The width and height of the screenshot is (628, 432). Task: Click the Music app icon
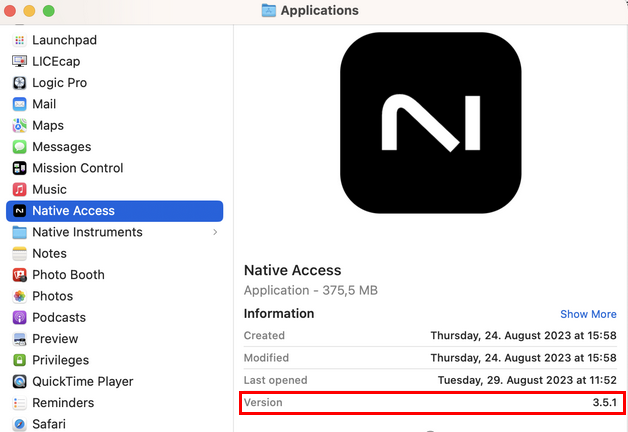(x=19, y=189)
